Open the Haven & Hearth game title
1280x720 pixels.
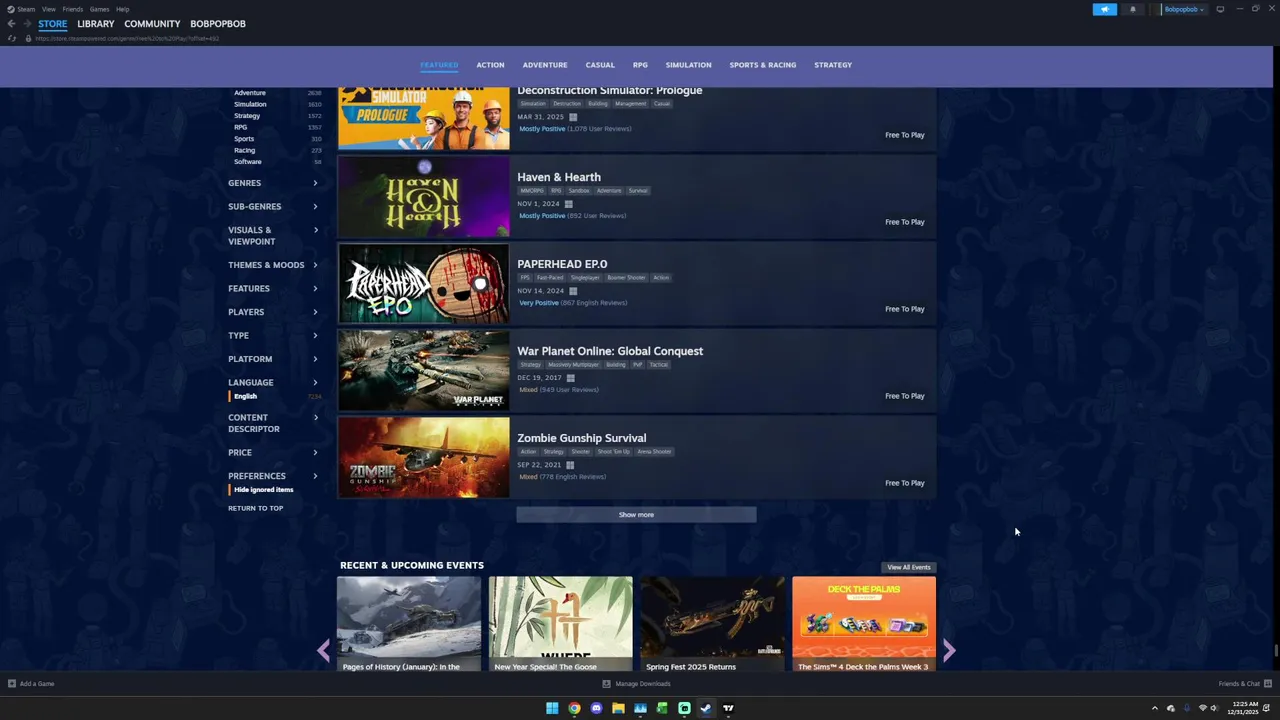point(559,177)
